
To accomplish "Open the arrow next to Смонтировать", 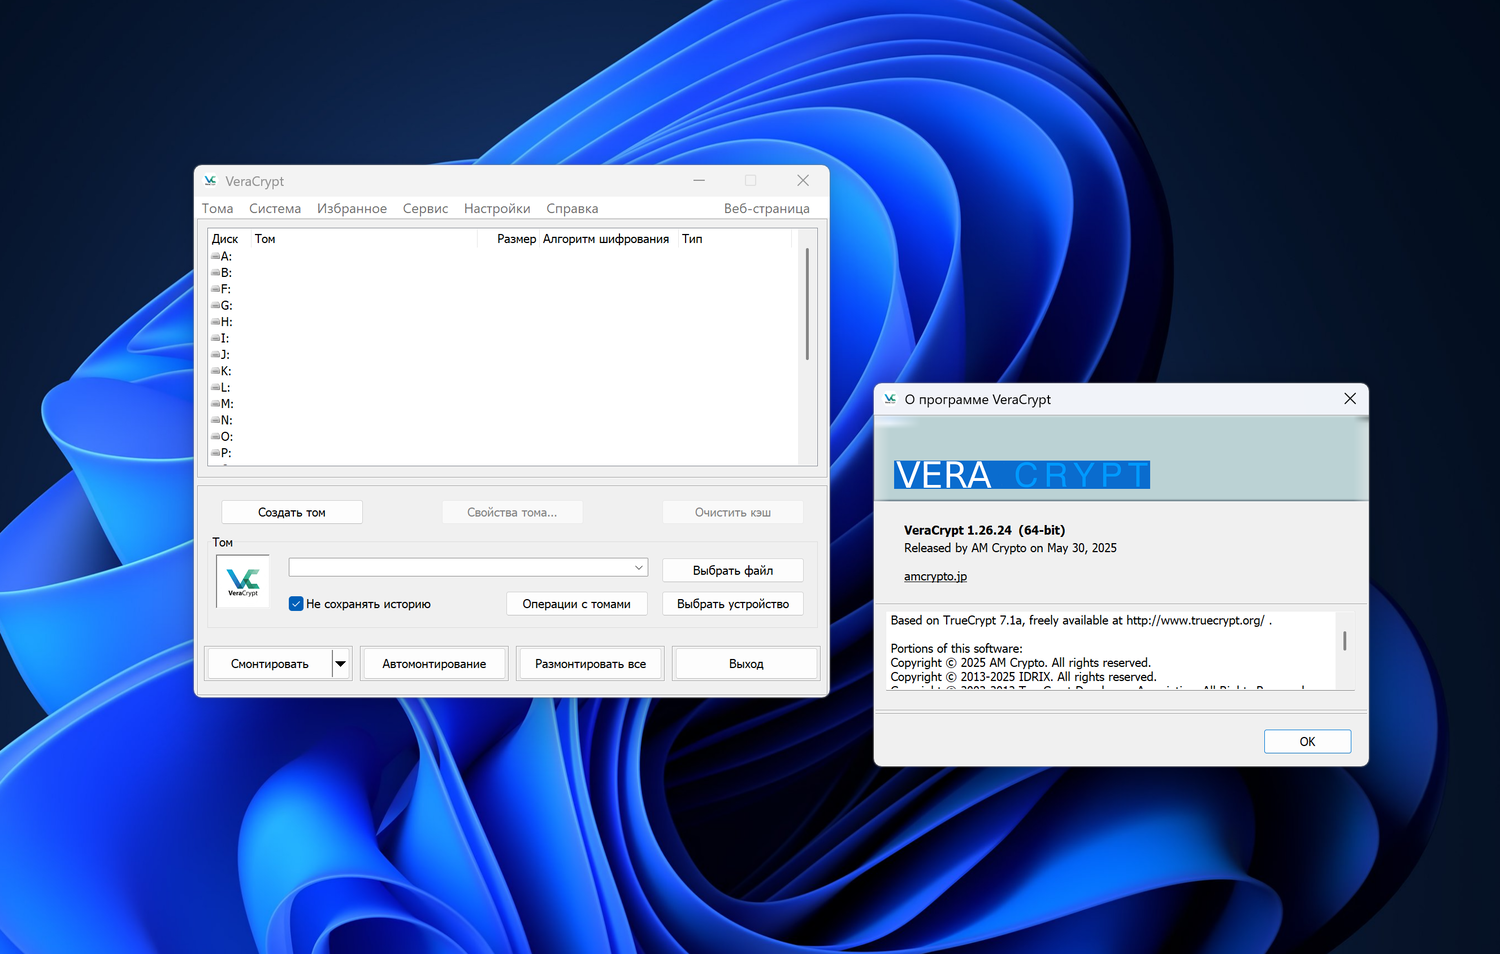I will point(341,664).
